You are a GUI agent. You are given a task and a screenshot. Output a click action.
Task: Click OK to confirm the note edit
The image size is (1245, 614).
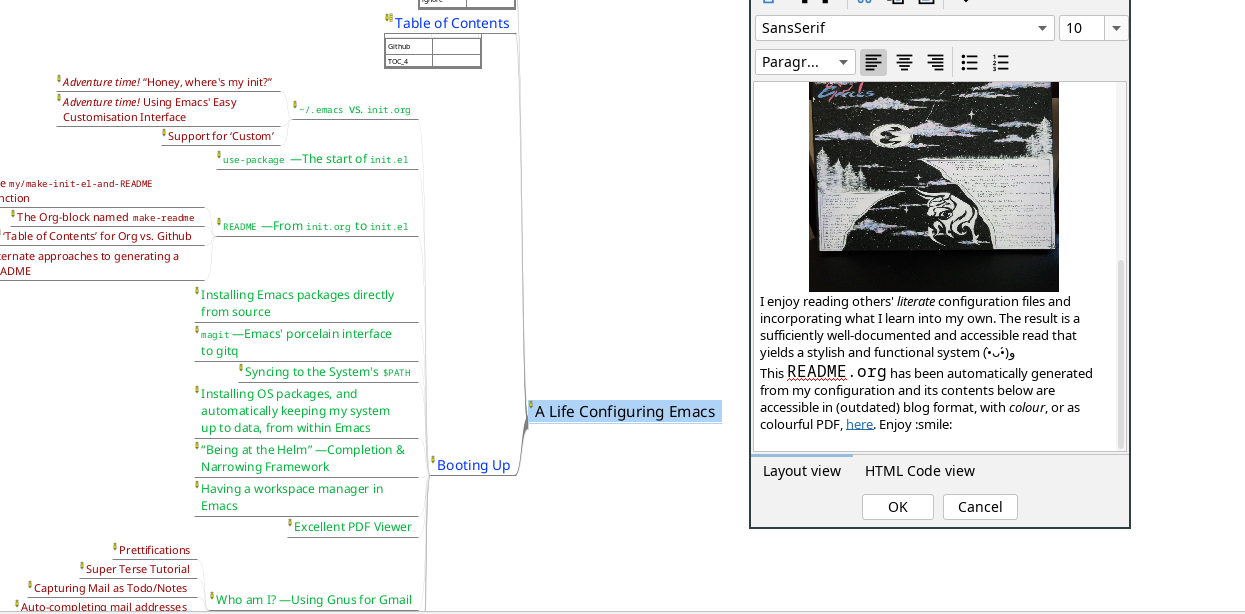click(898, 507)
